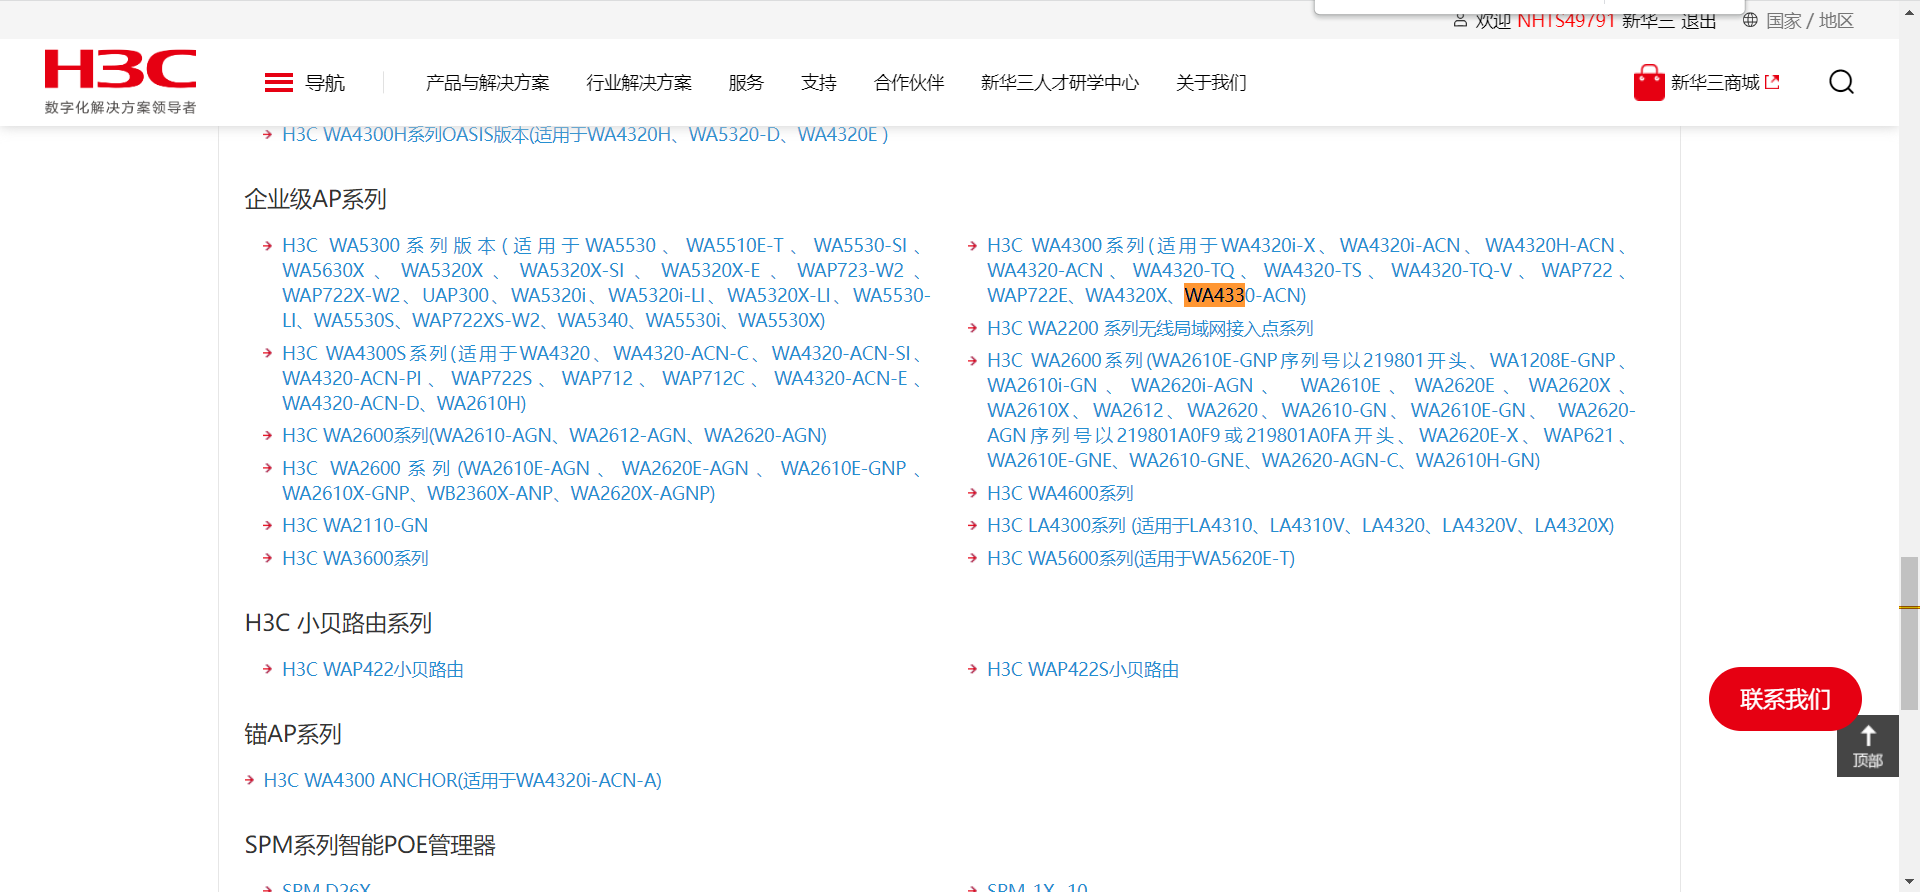This screenshot has width=1920, height=892.
Task: Open the H3C WAP422小贝路由 link
Action: coord(373,670)
